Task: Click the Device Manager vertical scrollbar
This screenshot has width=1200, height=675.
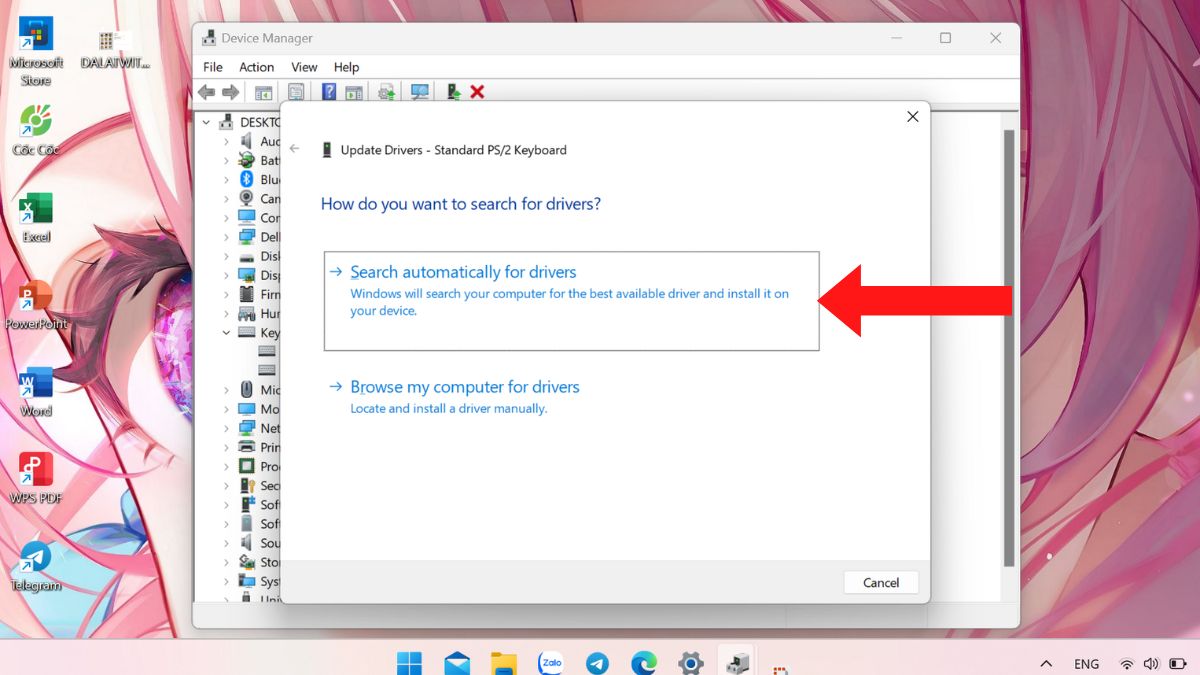Action: tap(1009, 350)
